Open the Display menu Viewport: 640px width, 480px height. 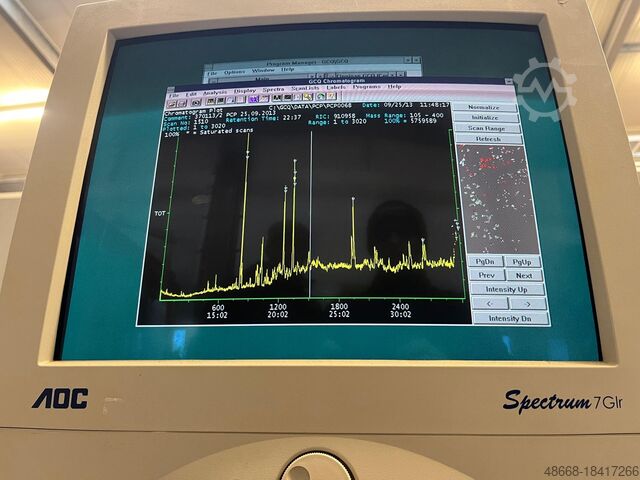point(245,91)
